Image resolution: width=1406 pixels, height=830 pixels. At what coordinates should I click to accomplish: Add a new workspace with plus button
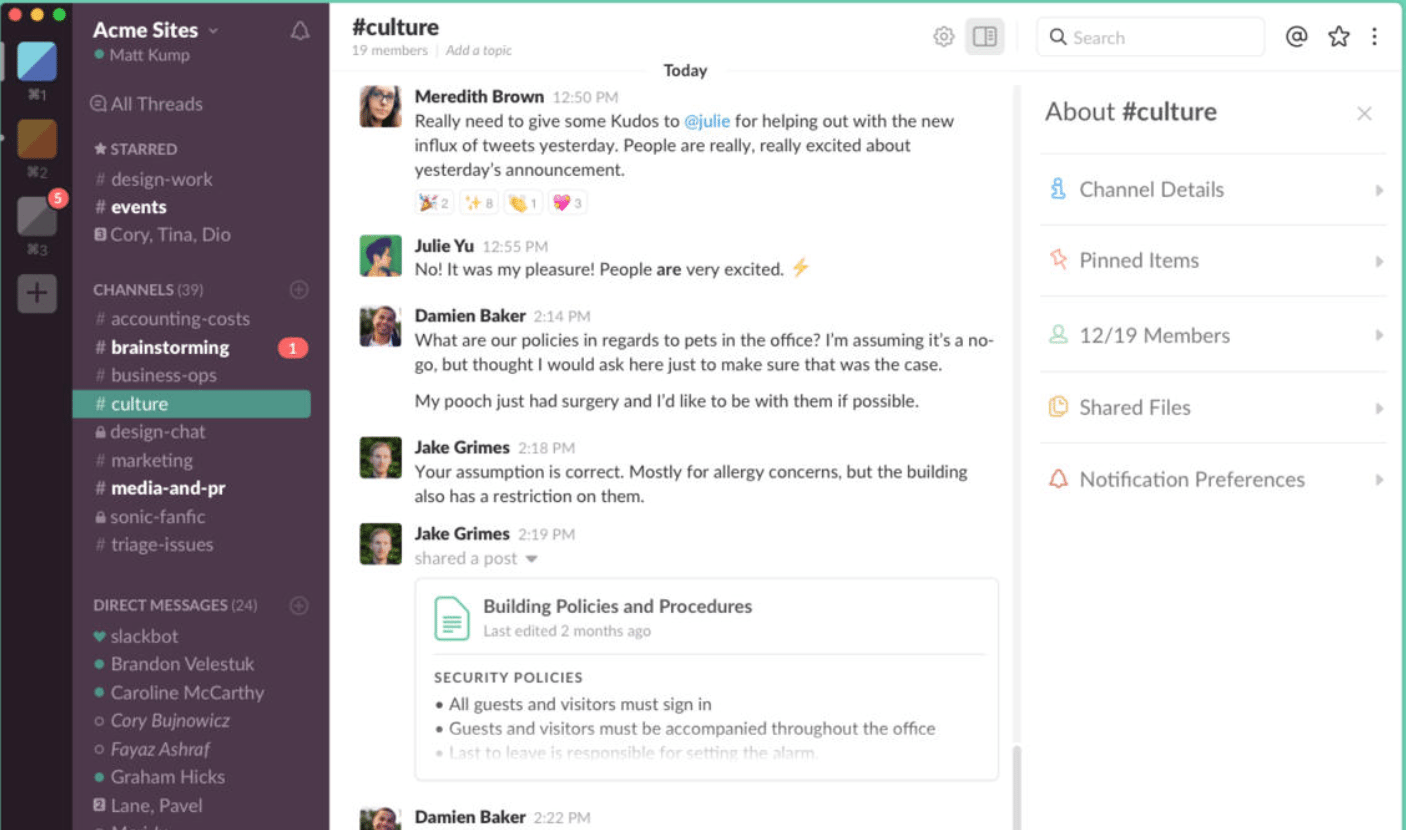36,293
